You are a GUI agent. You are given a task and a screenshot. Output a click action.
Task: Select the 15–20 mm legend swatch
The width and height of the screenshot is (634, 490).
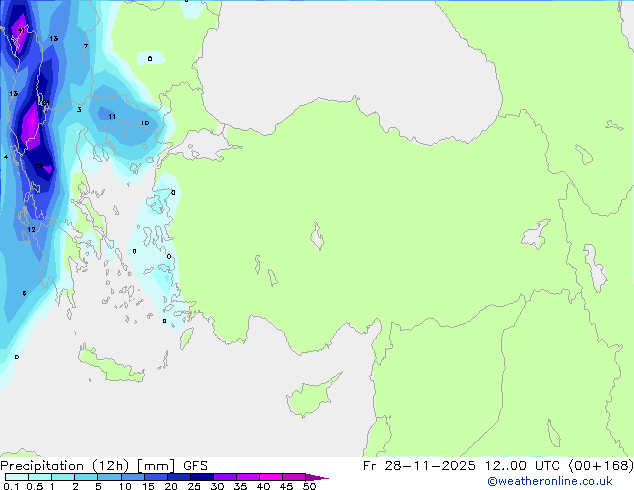point(155,477)
